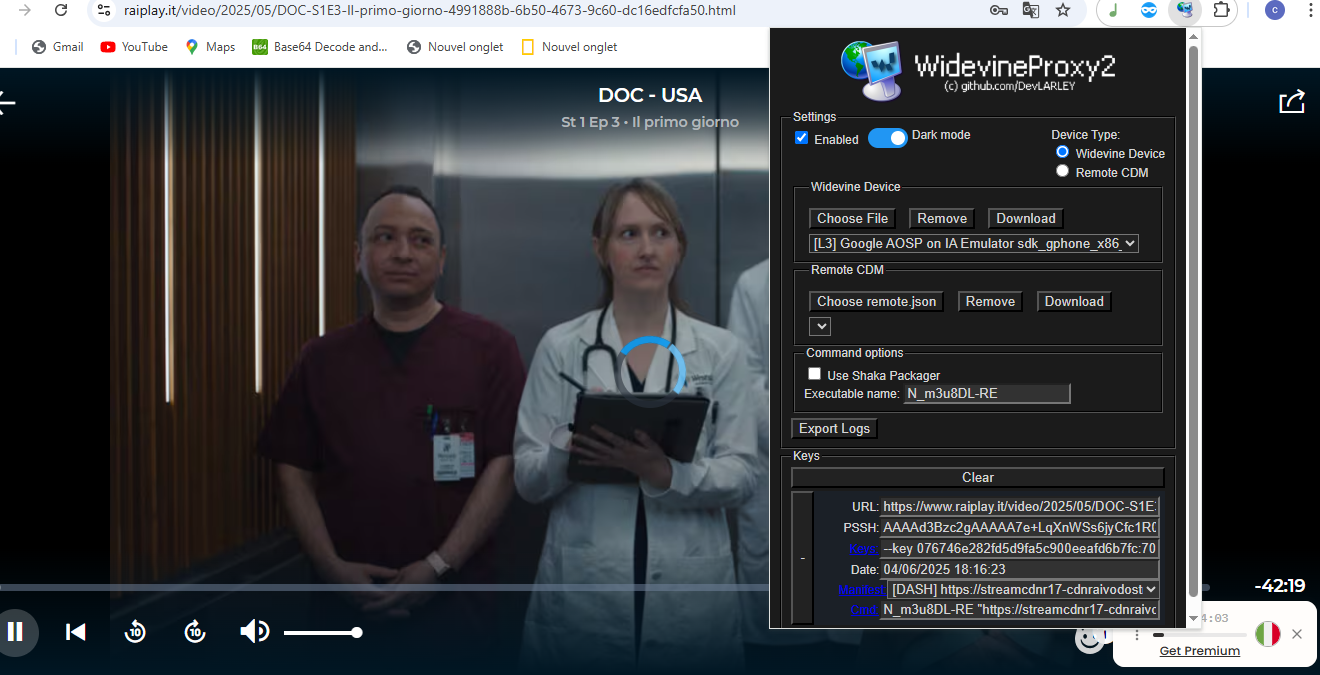The image size is (1320, 675).
Task: Click the Italian flag icon
Action: click(x=1268, y=633)
